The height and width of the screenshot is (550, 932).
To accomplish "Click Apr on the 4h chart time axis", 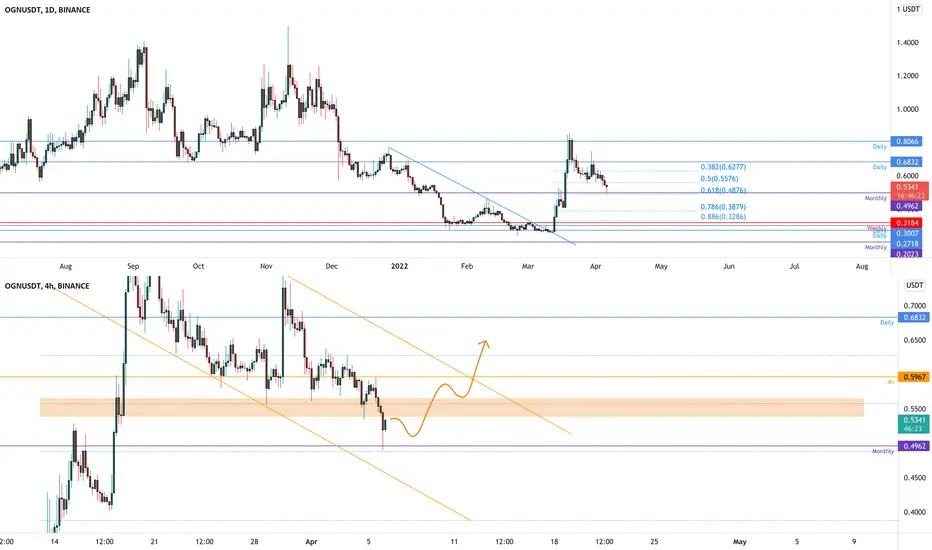I will click(x=311, y=542).
